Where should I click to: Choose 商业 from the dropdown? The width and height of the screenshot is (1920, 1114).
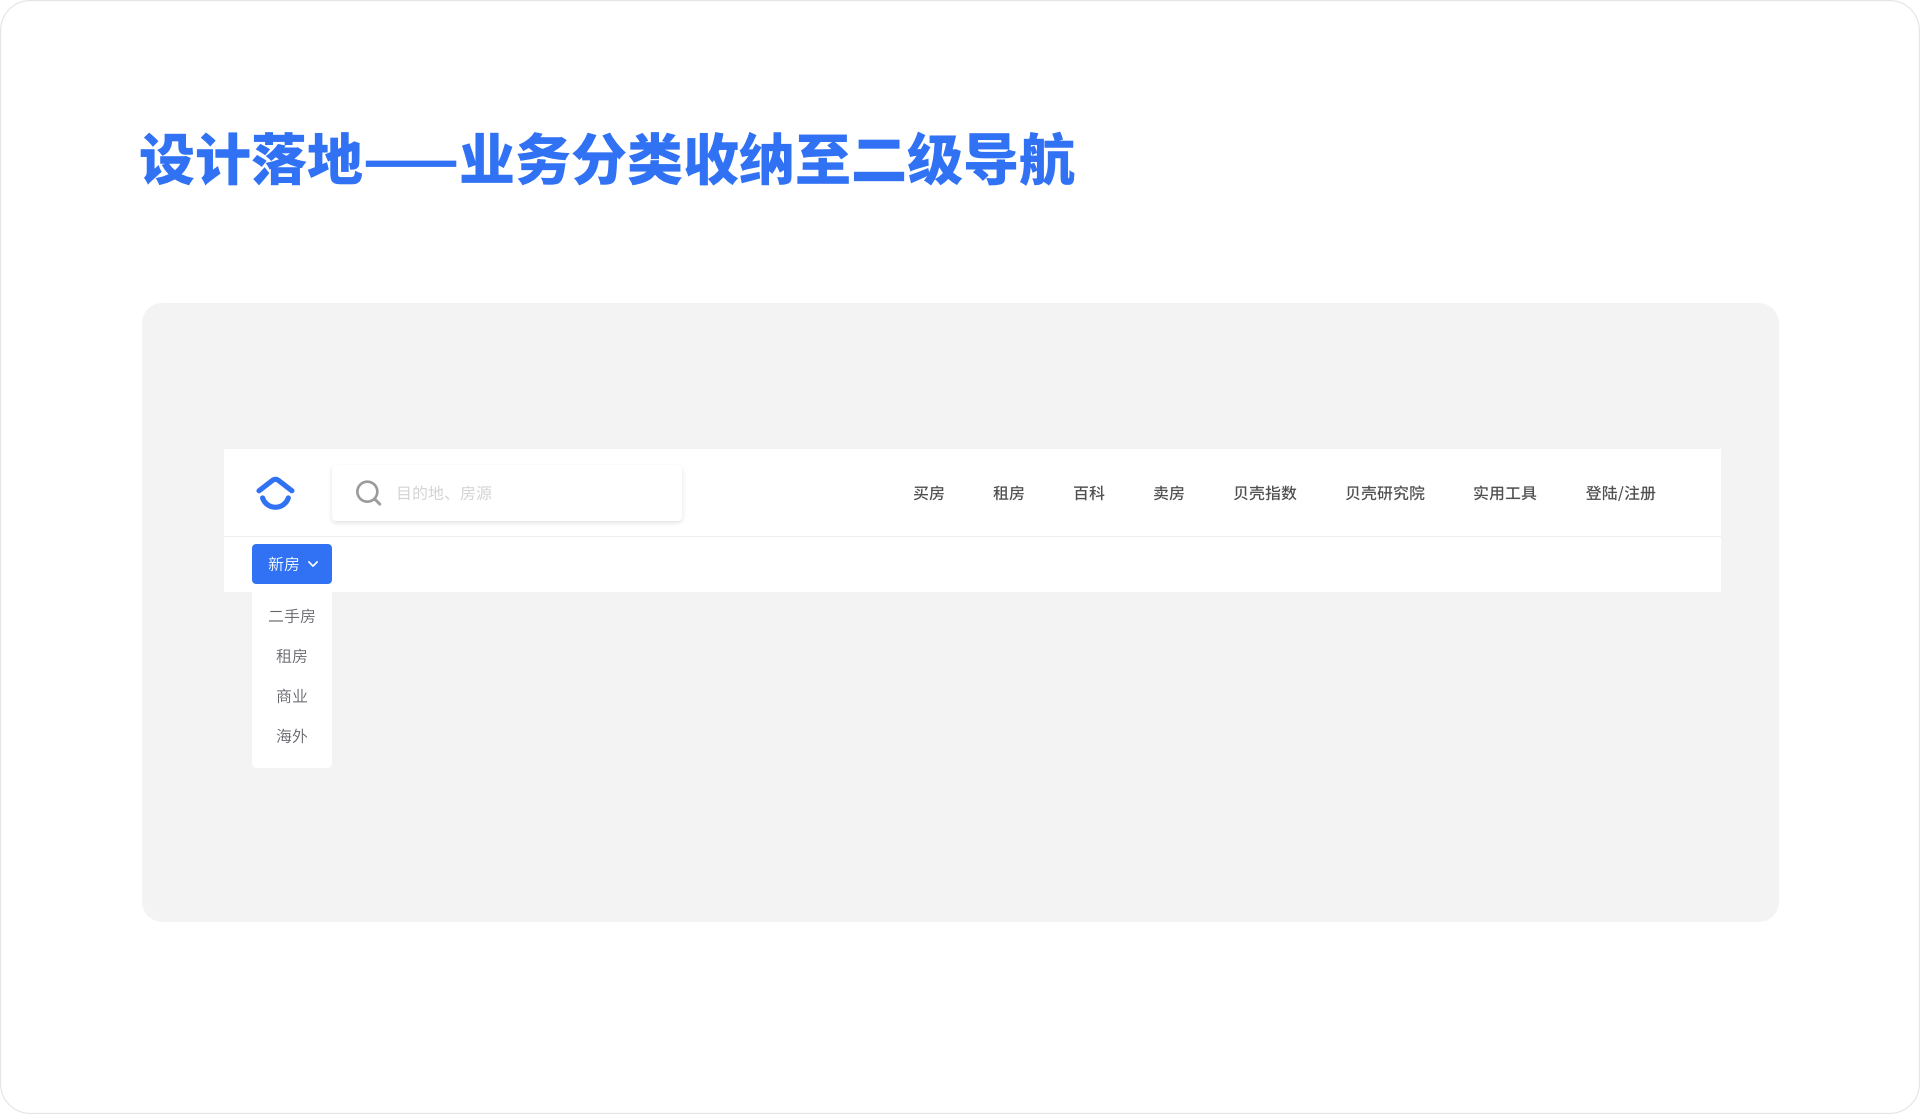tap(291, 696)
